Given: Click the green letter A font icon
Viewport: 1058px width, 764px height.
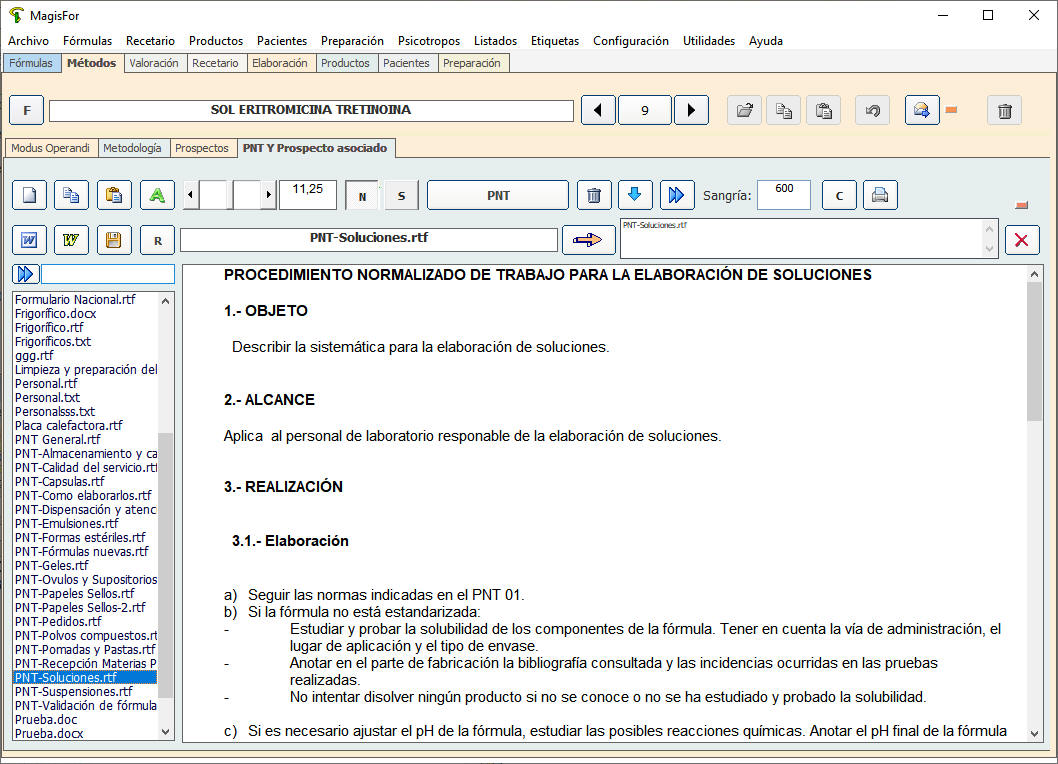Looking at the screenshot, I should tap(157, 196).
